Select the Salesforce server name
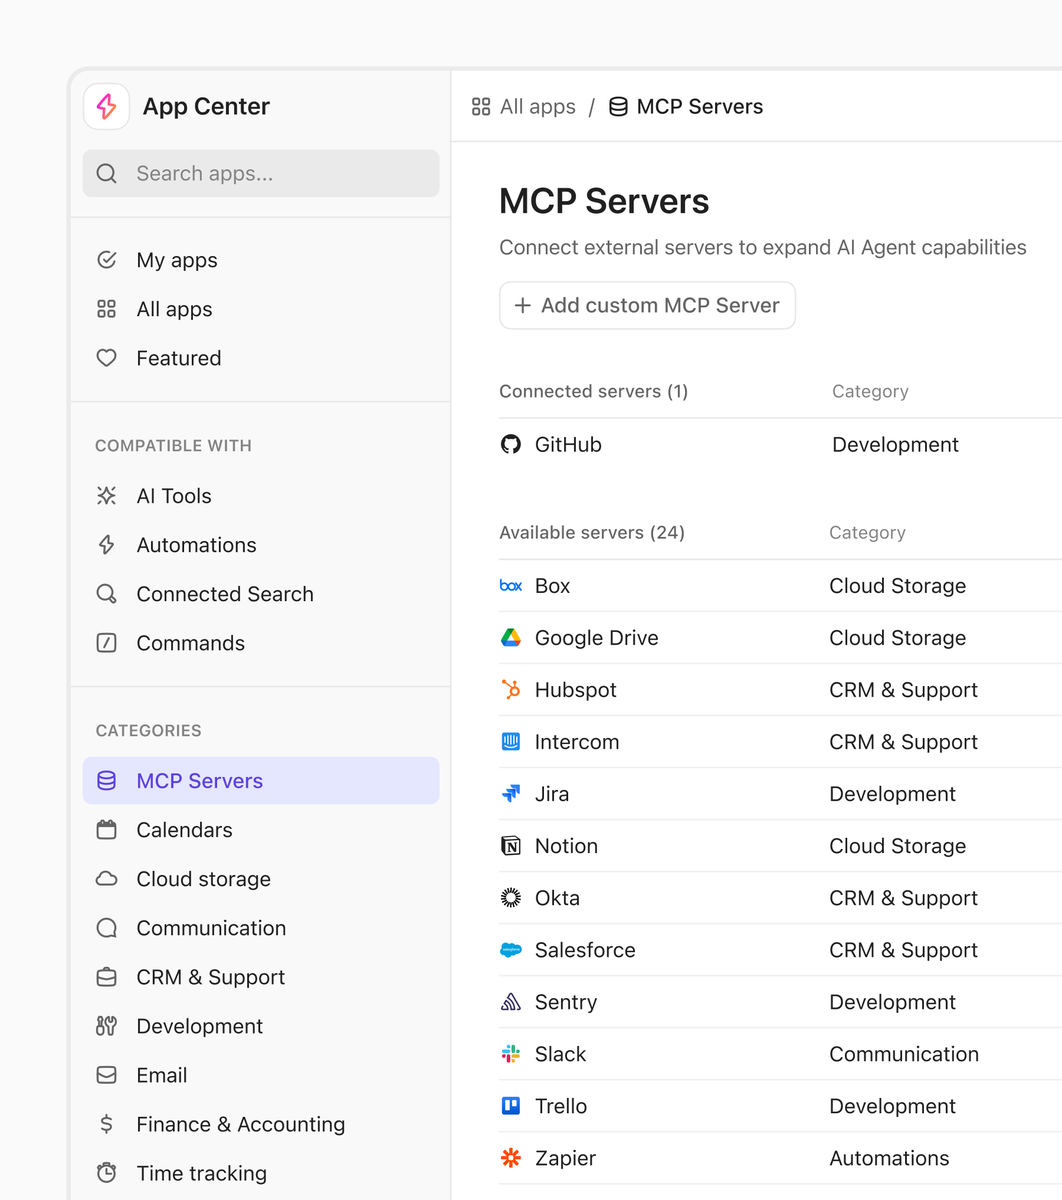The height and width of the screenshot is (1200, 1062). tap(585, 950)
